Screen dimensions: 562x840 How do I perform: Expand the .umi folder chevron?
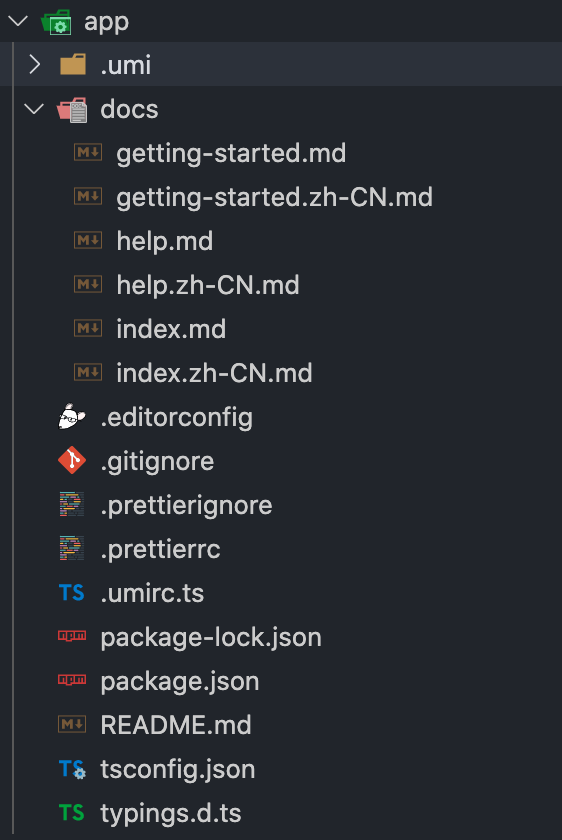tap(35, 65)
